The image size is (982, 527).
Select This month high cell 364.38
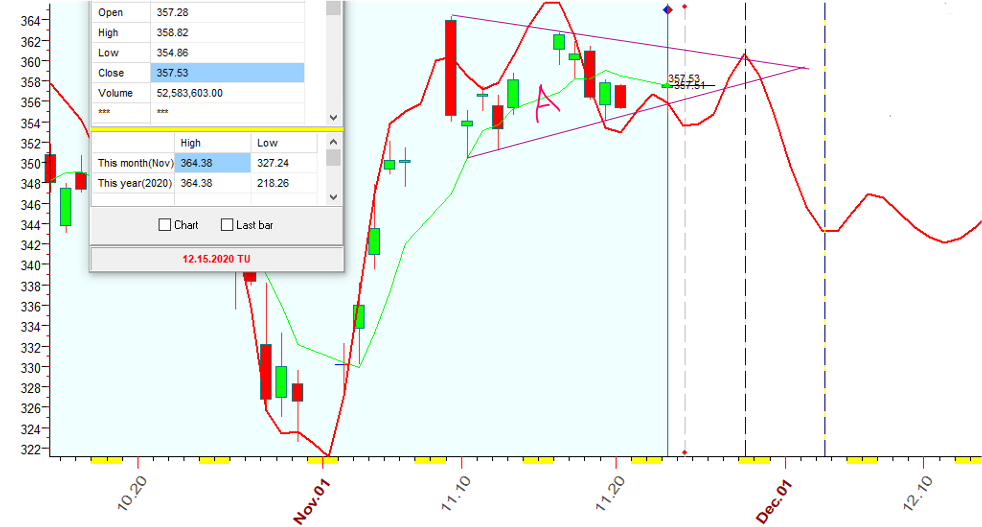(x=212, y=163)
